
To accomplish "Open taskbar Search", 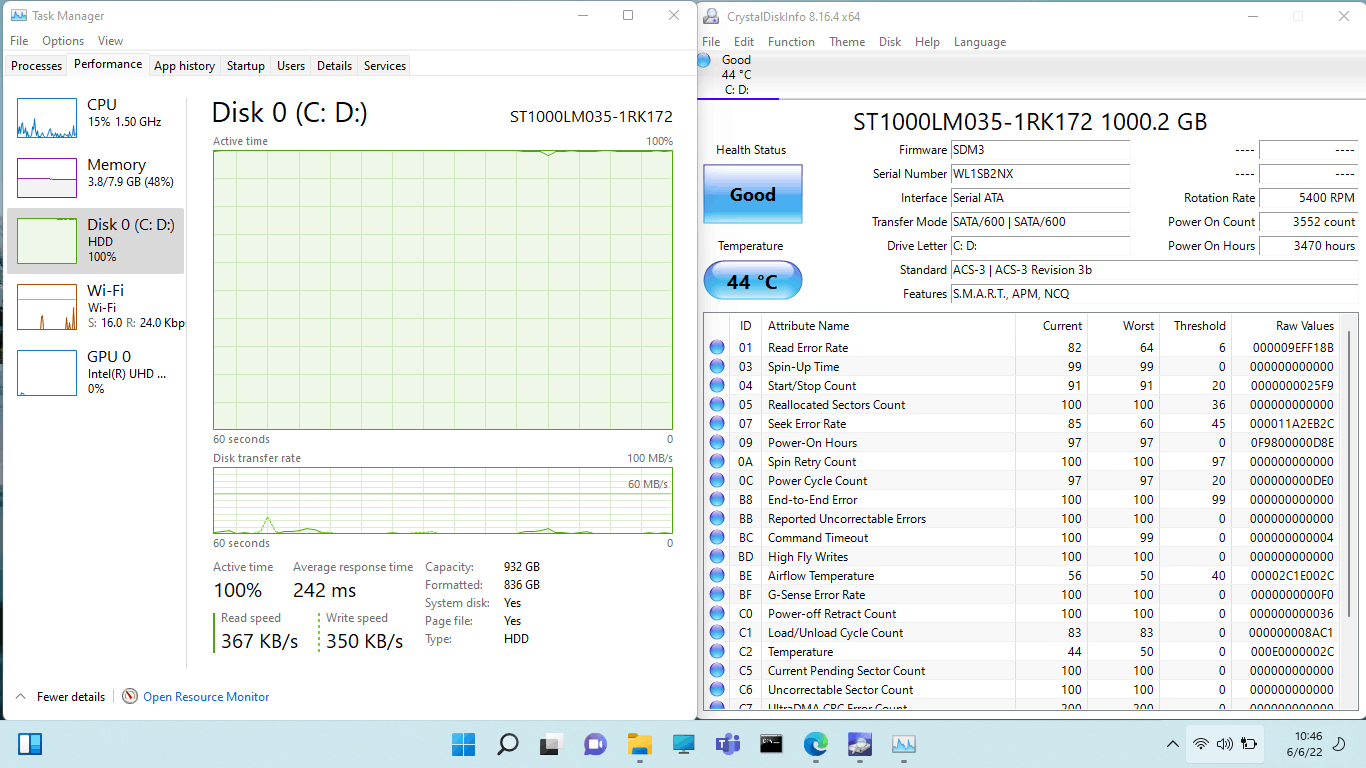I will 507,744.
